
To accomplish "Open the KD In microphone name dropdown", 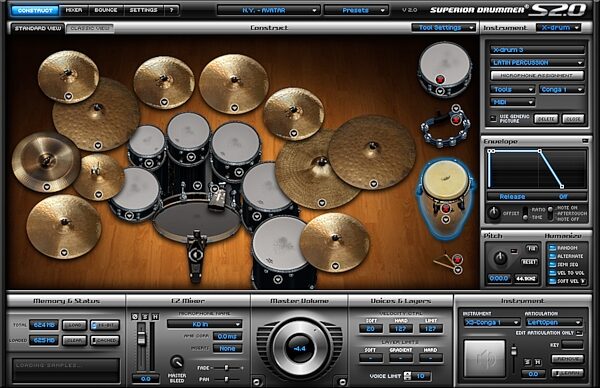I will coord(204,324).
